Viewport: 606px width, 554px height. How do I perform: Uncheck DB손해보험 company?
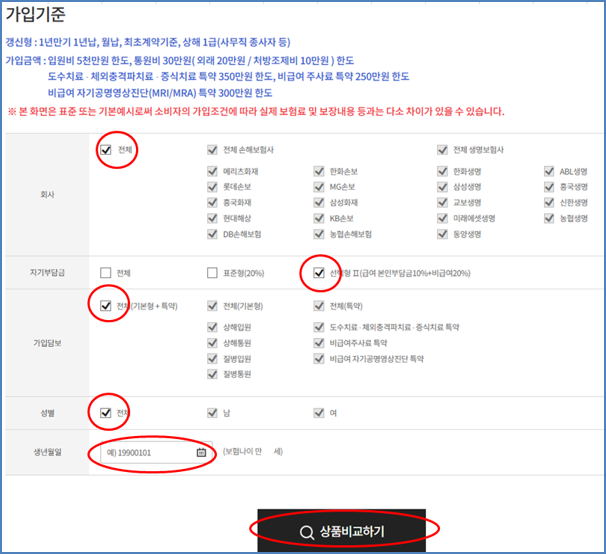[212, 234]
